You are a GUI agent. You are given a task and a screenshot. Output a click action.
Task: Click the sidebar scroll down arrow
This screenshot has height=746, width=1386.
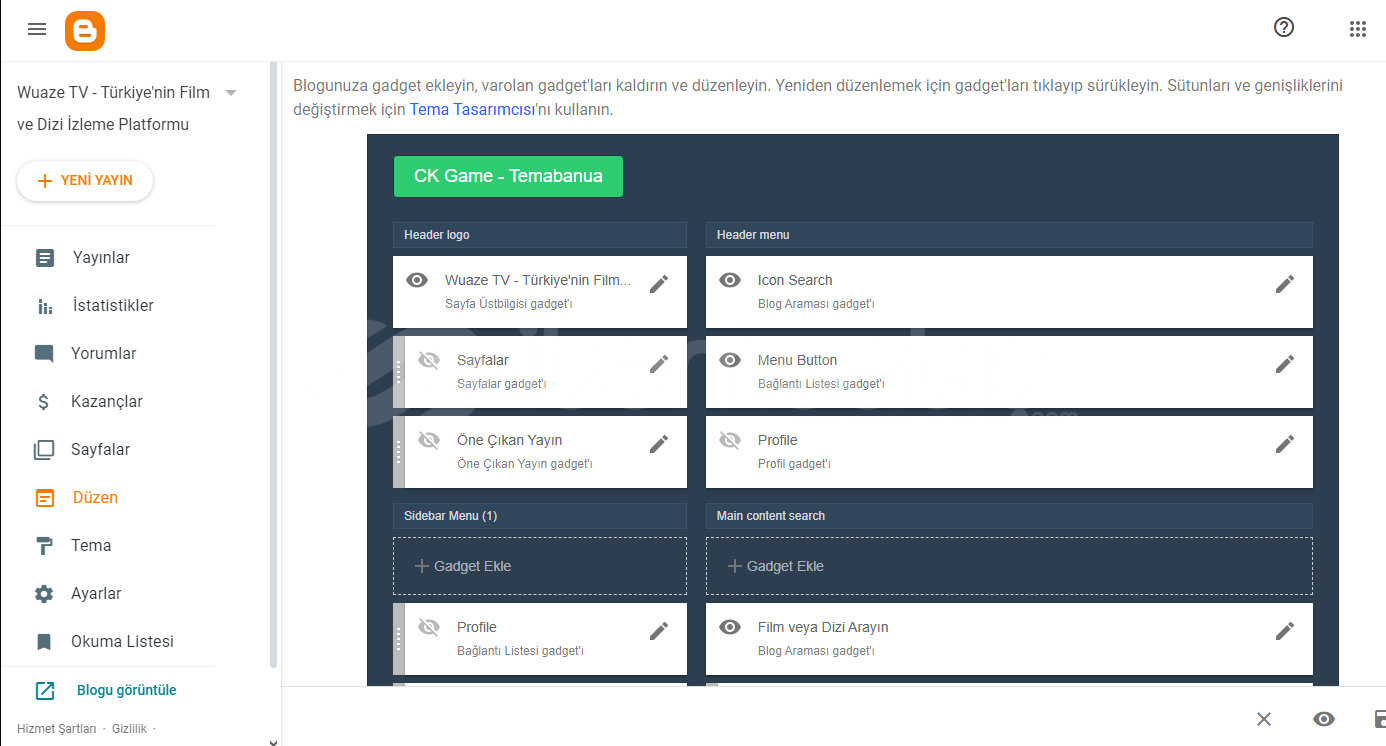(274, 741)
